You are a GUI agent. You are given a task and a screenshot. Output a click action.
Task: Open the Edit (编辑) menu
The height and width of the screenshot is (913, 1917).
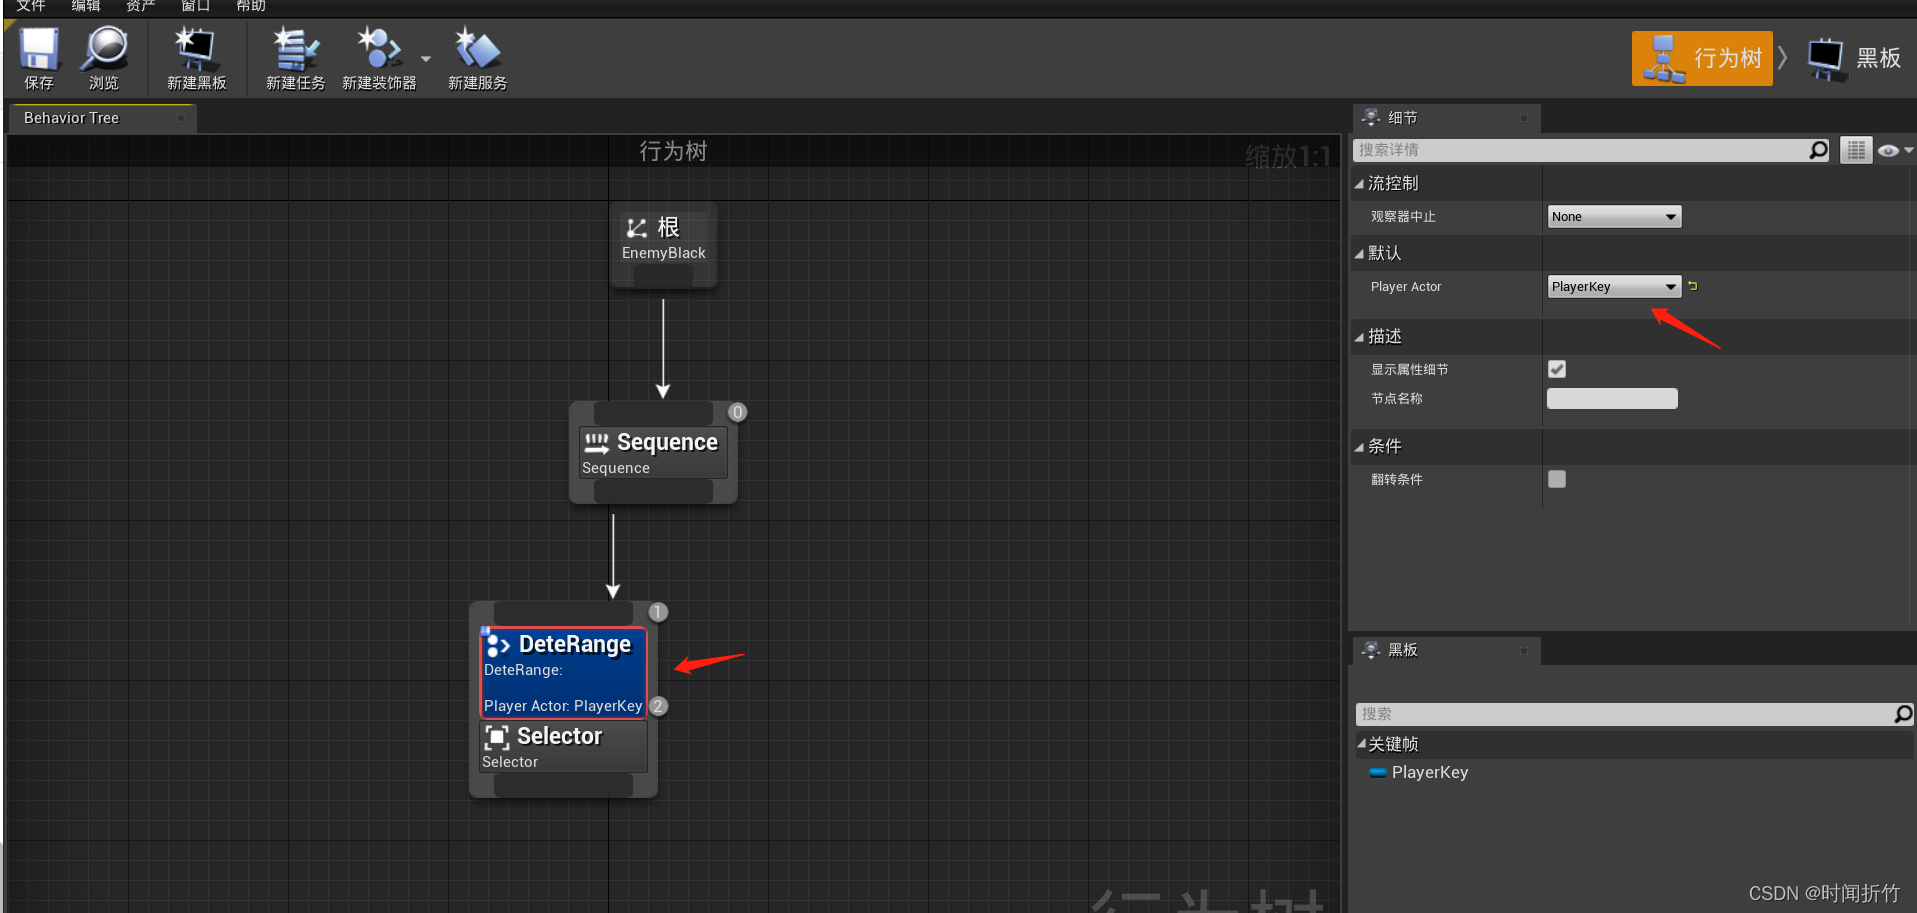[86, 6]
